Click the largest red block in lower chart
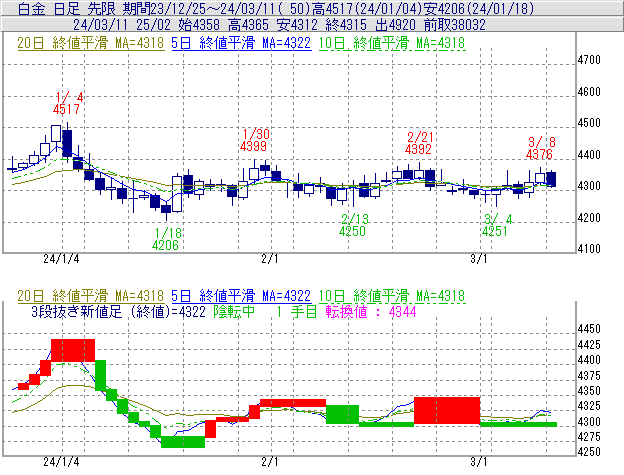 coord(447,409)
